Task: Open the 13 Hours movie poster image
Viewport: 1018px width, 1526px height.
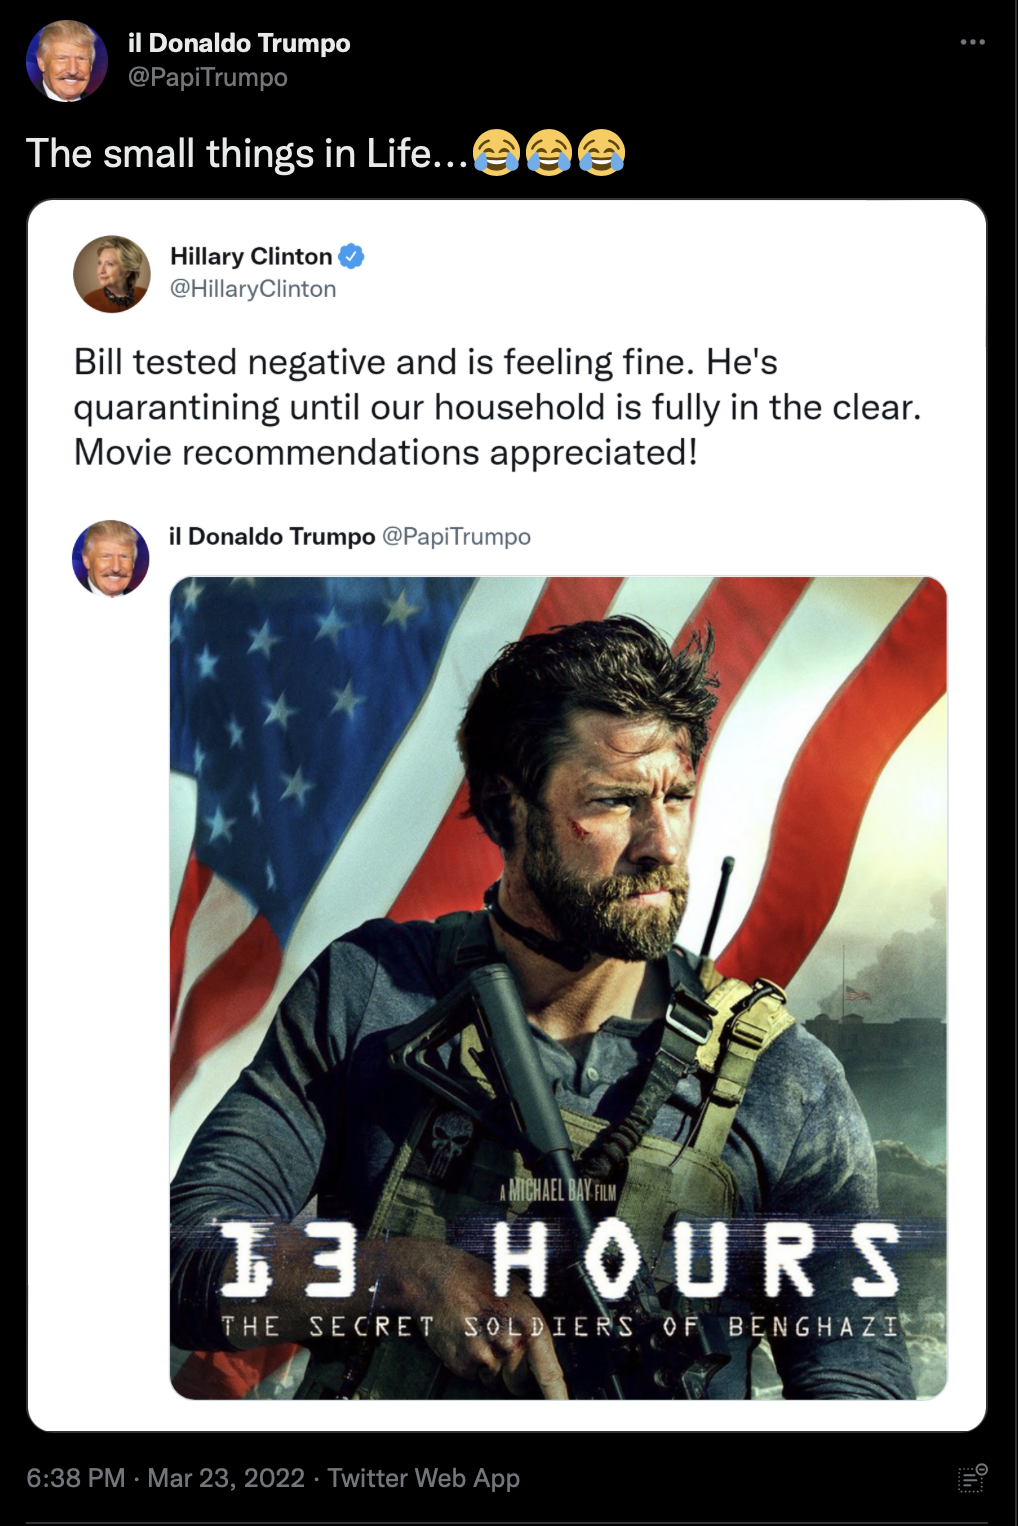Action: (x=558, y=988)
